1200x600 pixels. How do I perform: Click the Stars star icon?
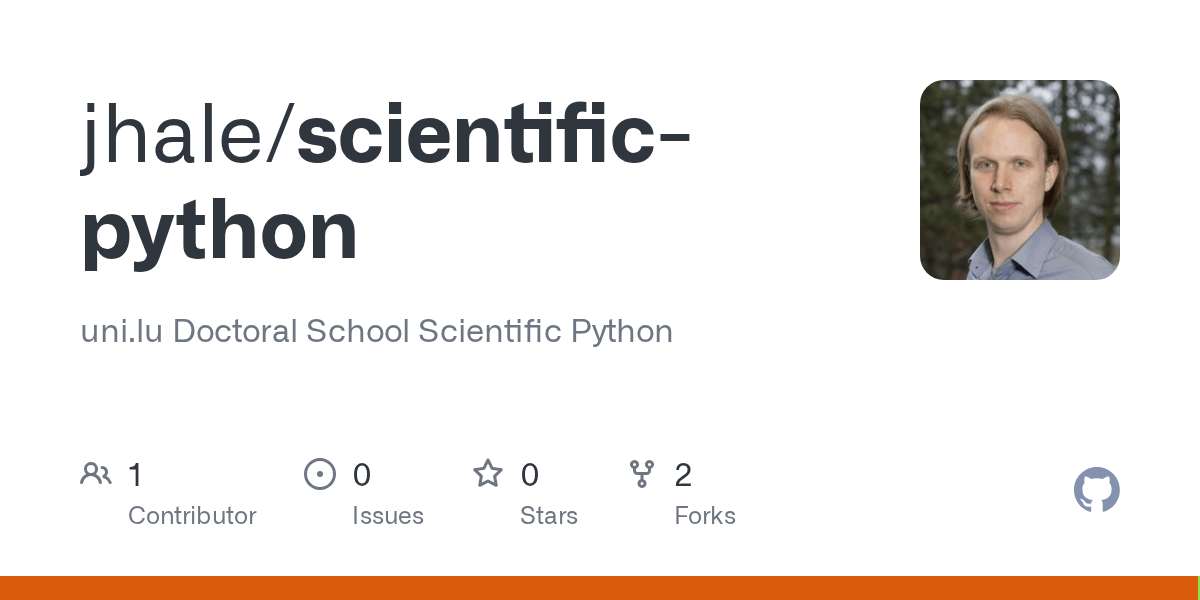488,473
